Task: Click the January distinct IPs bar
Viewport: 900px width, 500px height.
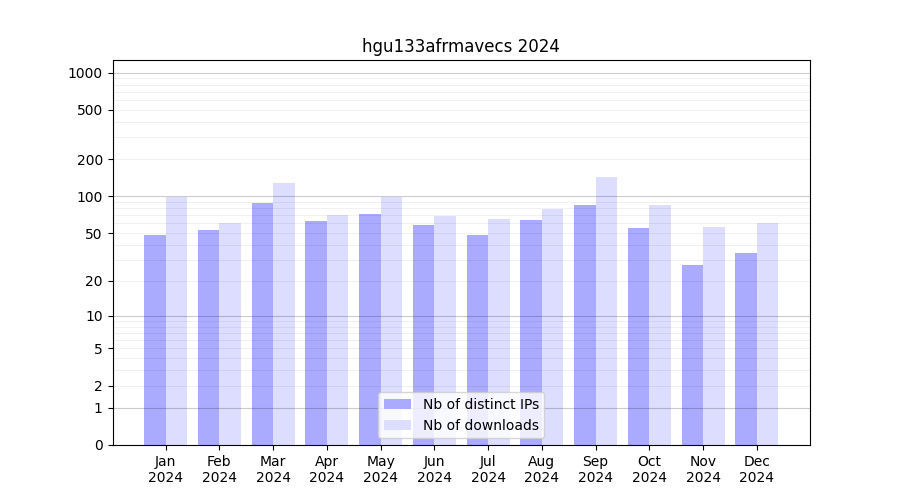Action: click(155, 340)
